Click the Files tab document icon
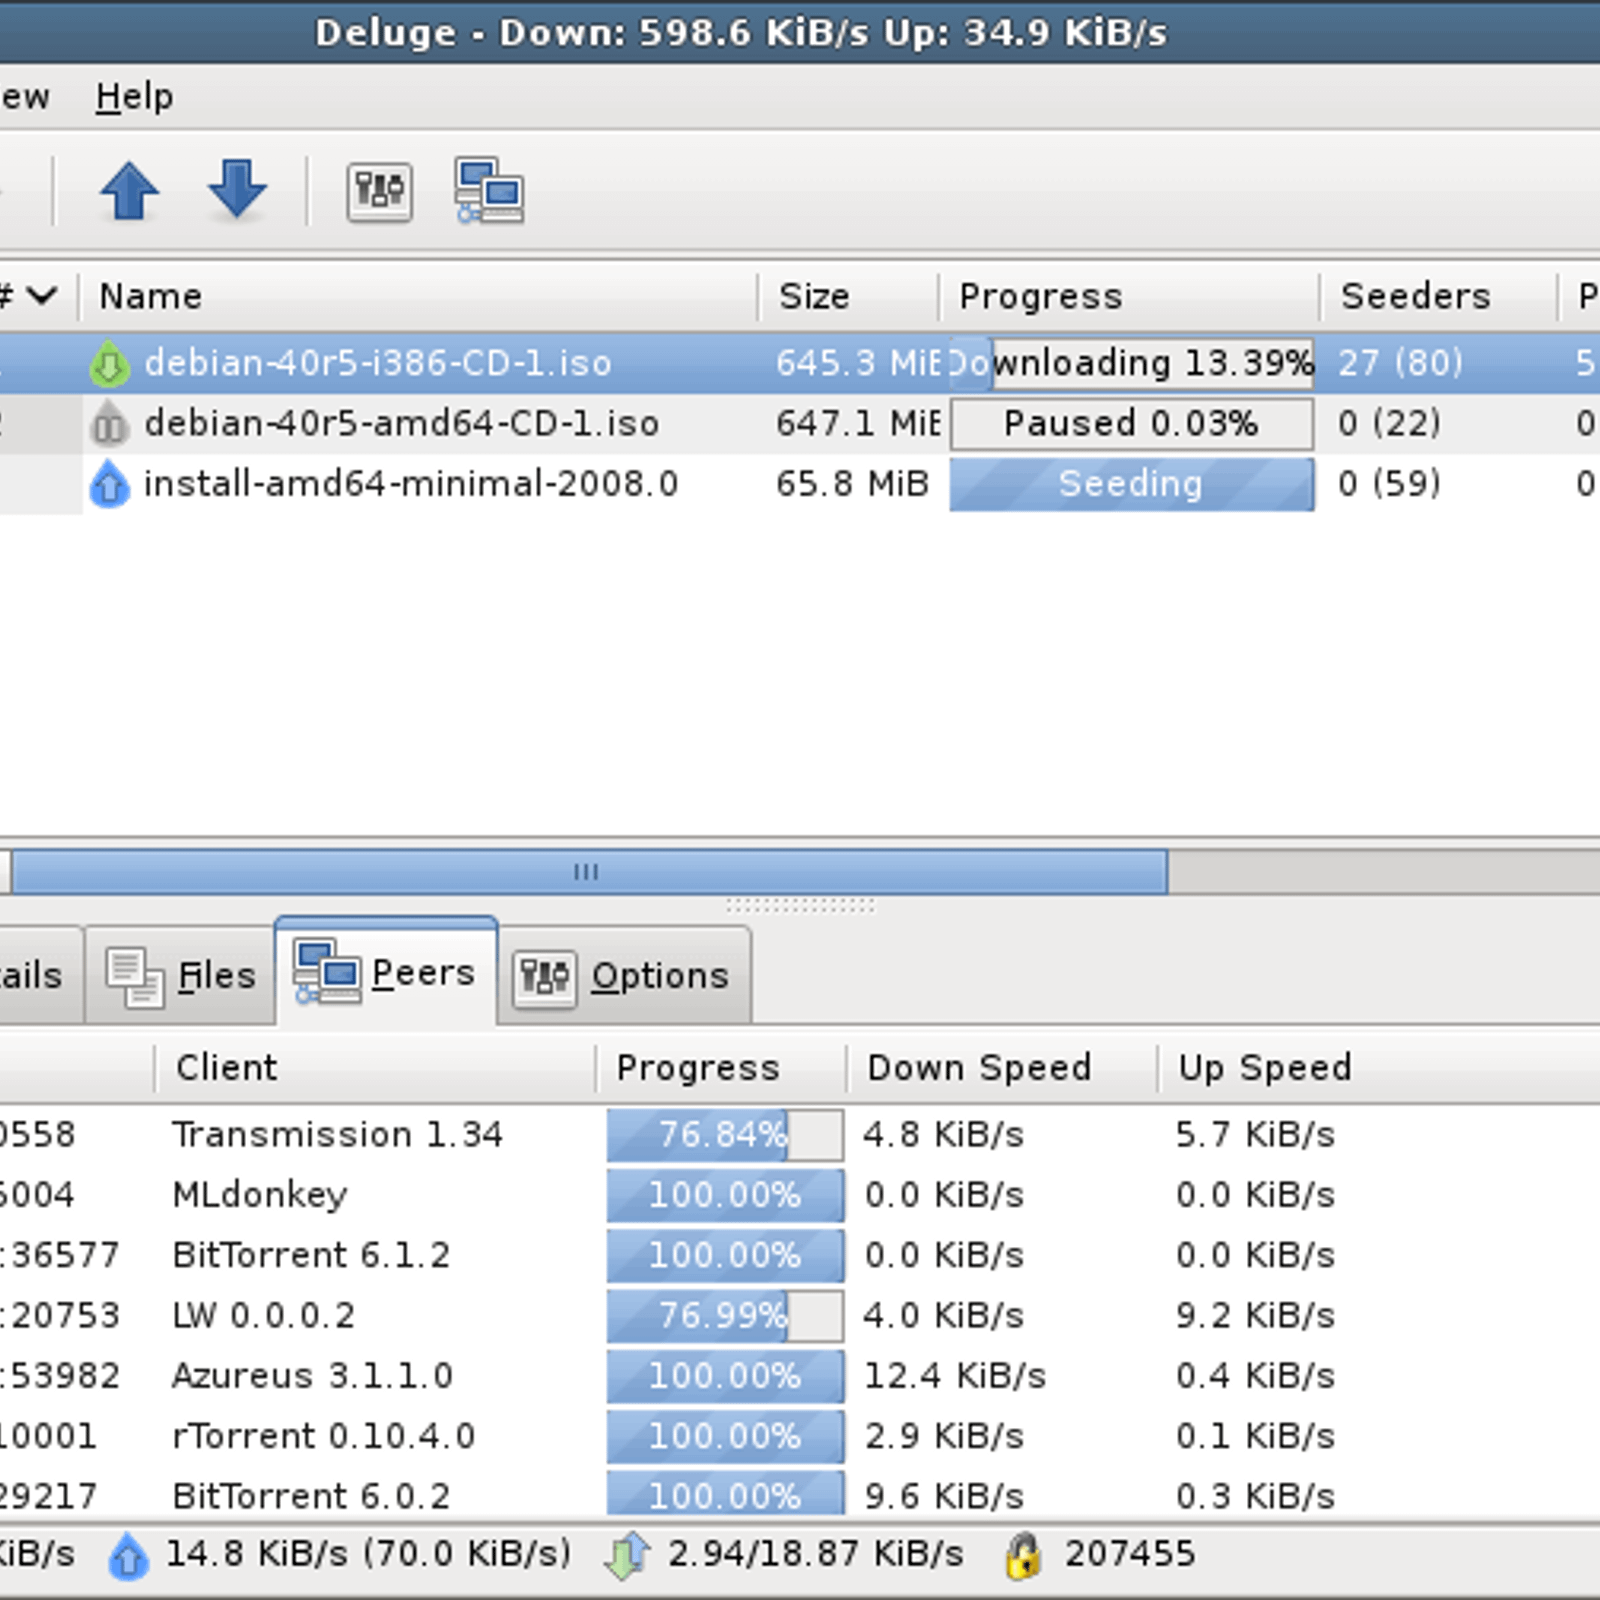The width and height of the screenshot is (1600, 1600). point(135,977)
